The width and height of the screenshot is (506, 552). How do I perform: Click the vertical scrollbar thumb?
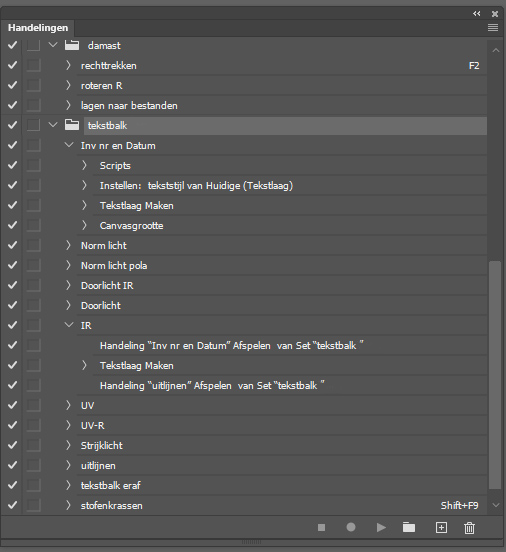(495, 375)
